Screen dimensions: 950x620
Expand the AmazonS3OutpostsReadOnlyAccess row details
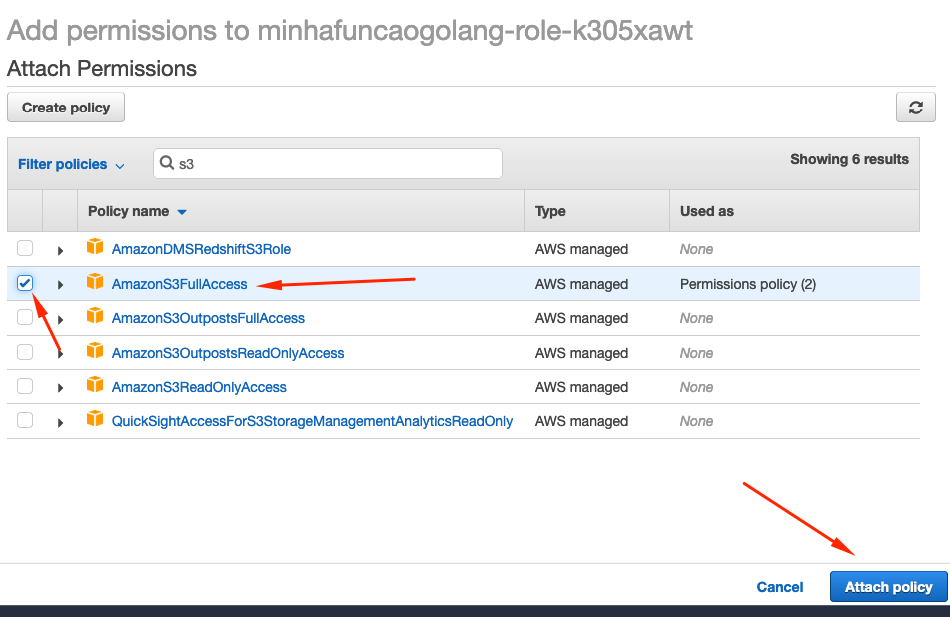point(60,352)
